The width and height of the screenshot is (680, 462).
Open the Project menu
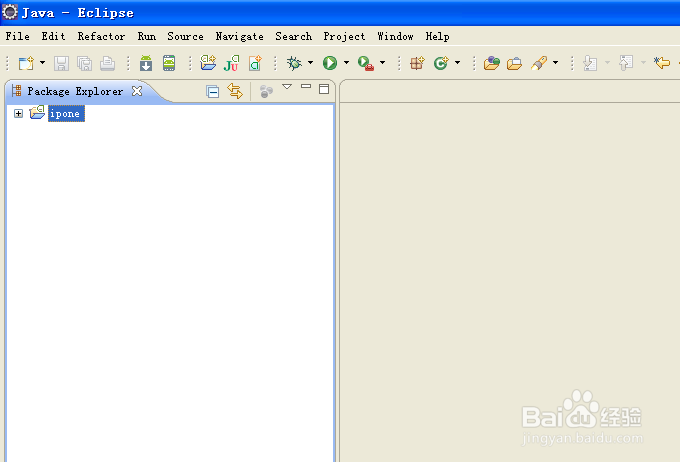coord(344,36)
